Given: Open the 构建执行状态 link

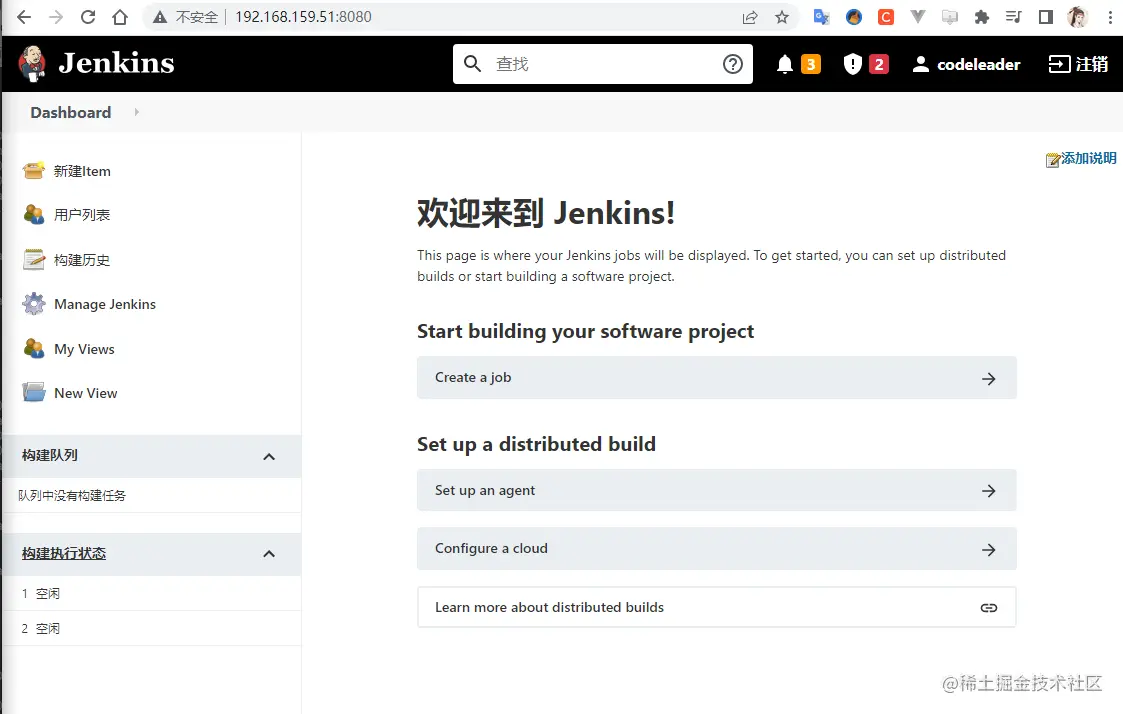Looking at the screenshot, I should click(64, 554).
